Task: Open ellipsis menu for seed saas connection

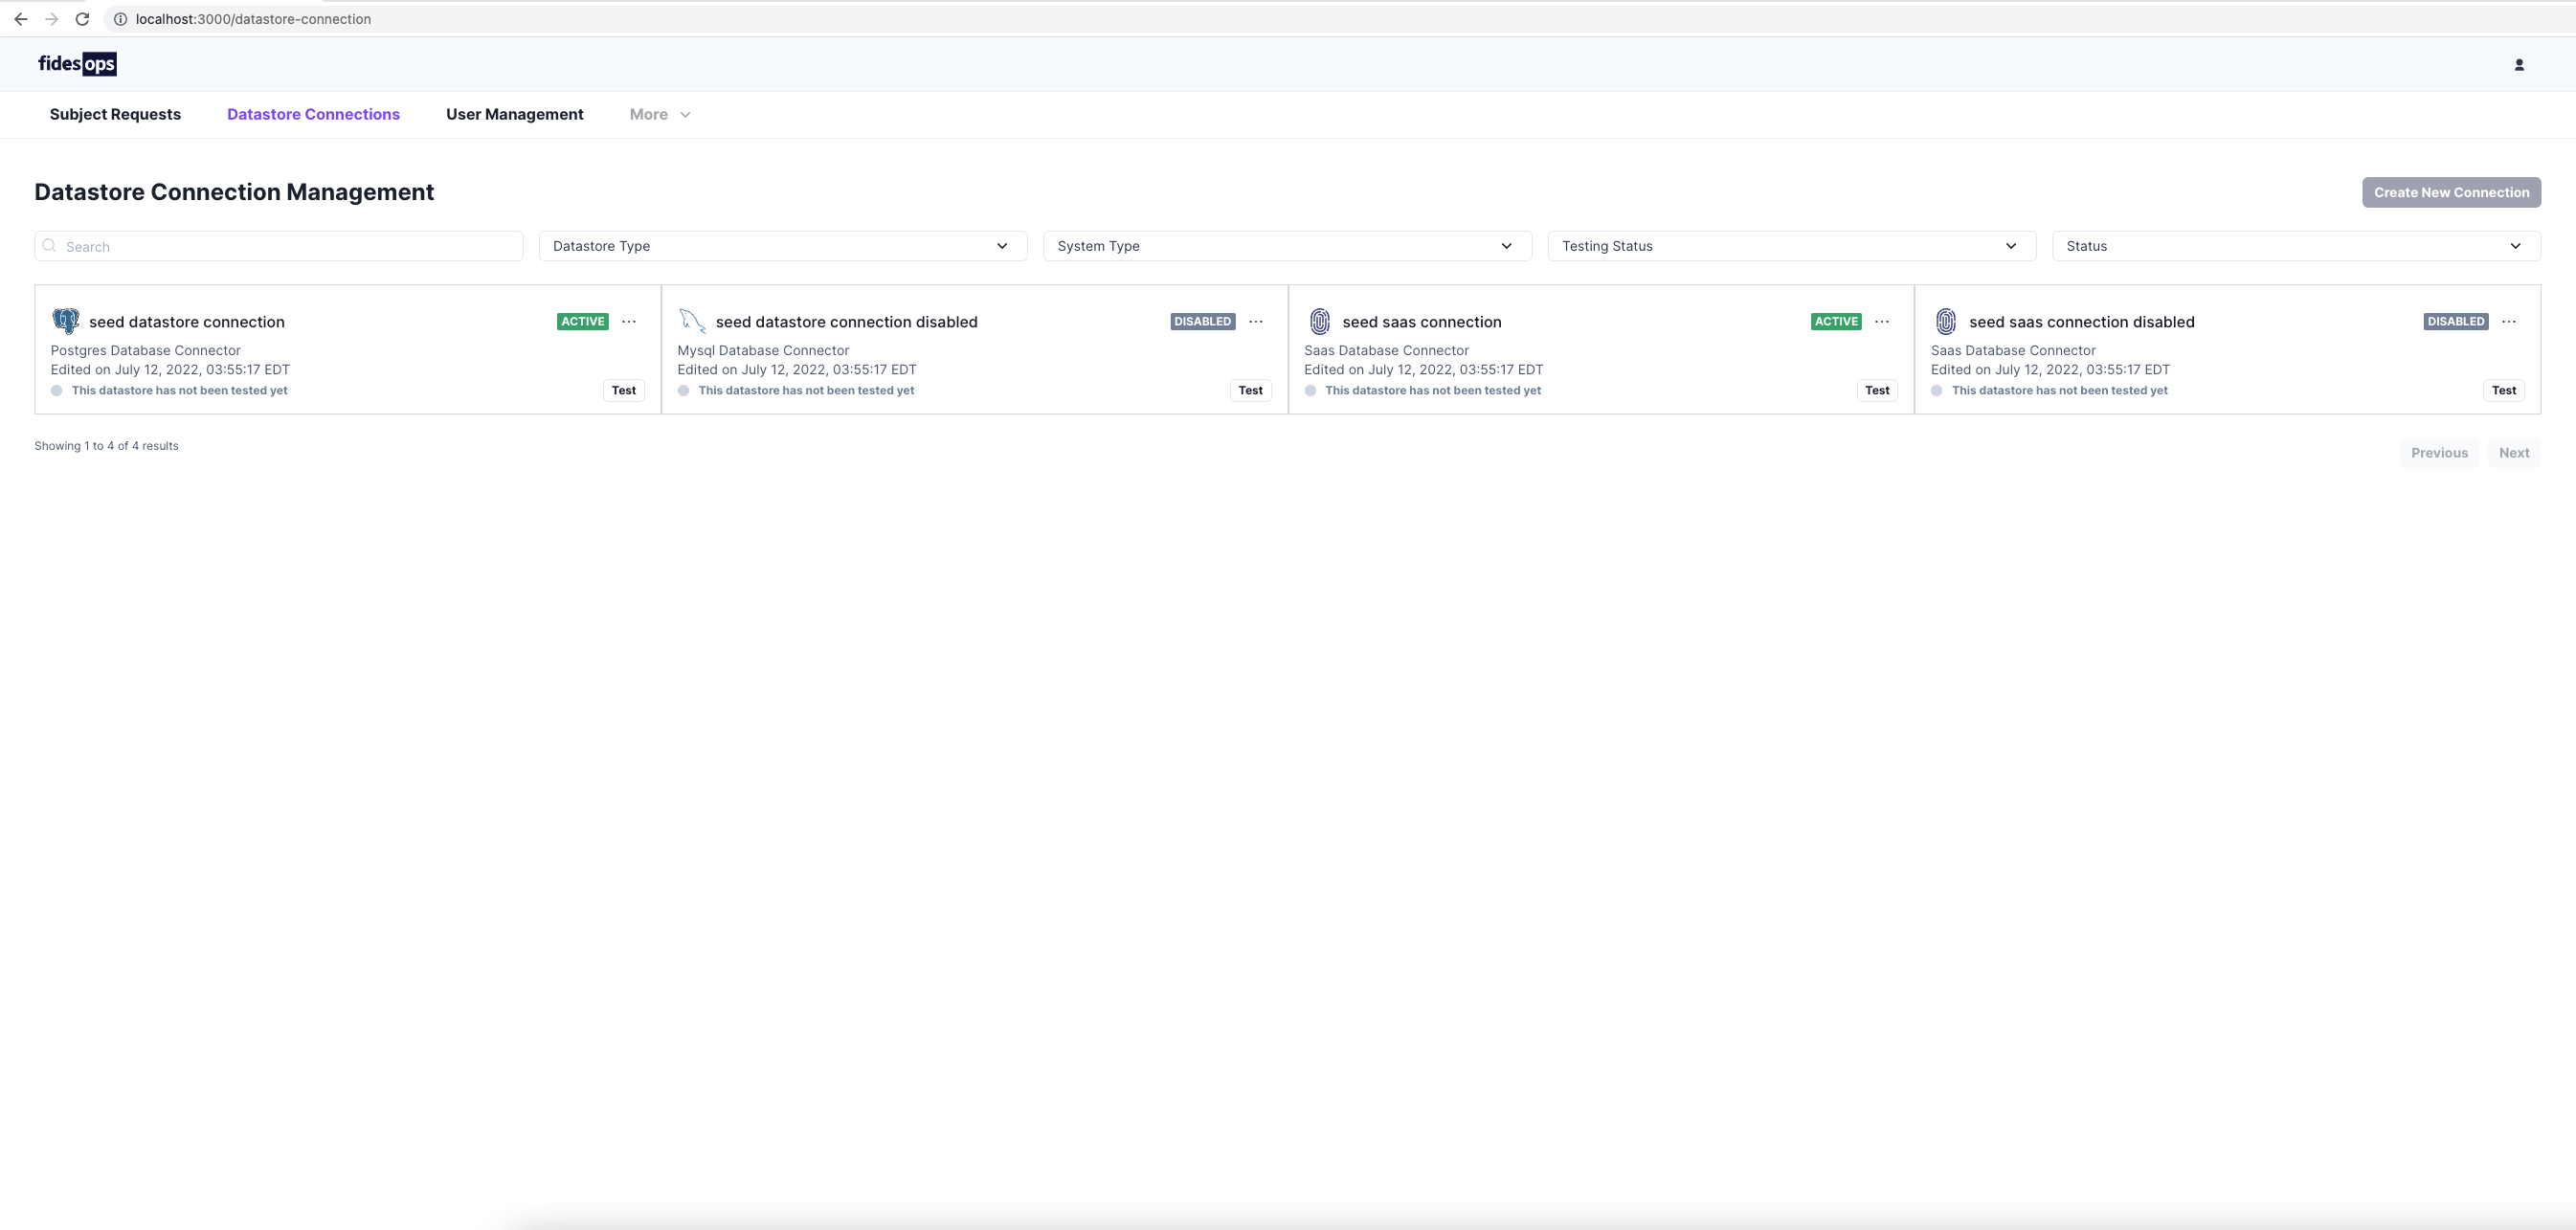Action: pos(1882,321)
